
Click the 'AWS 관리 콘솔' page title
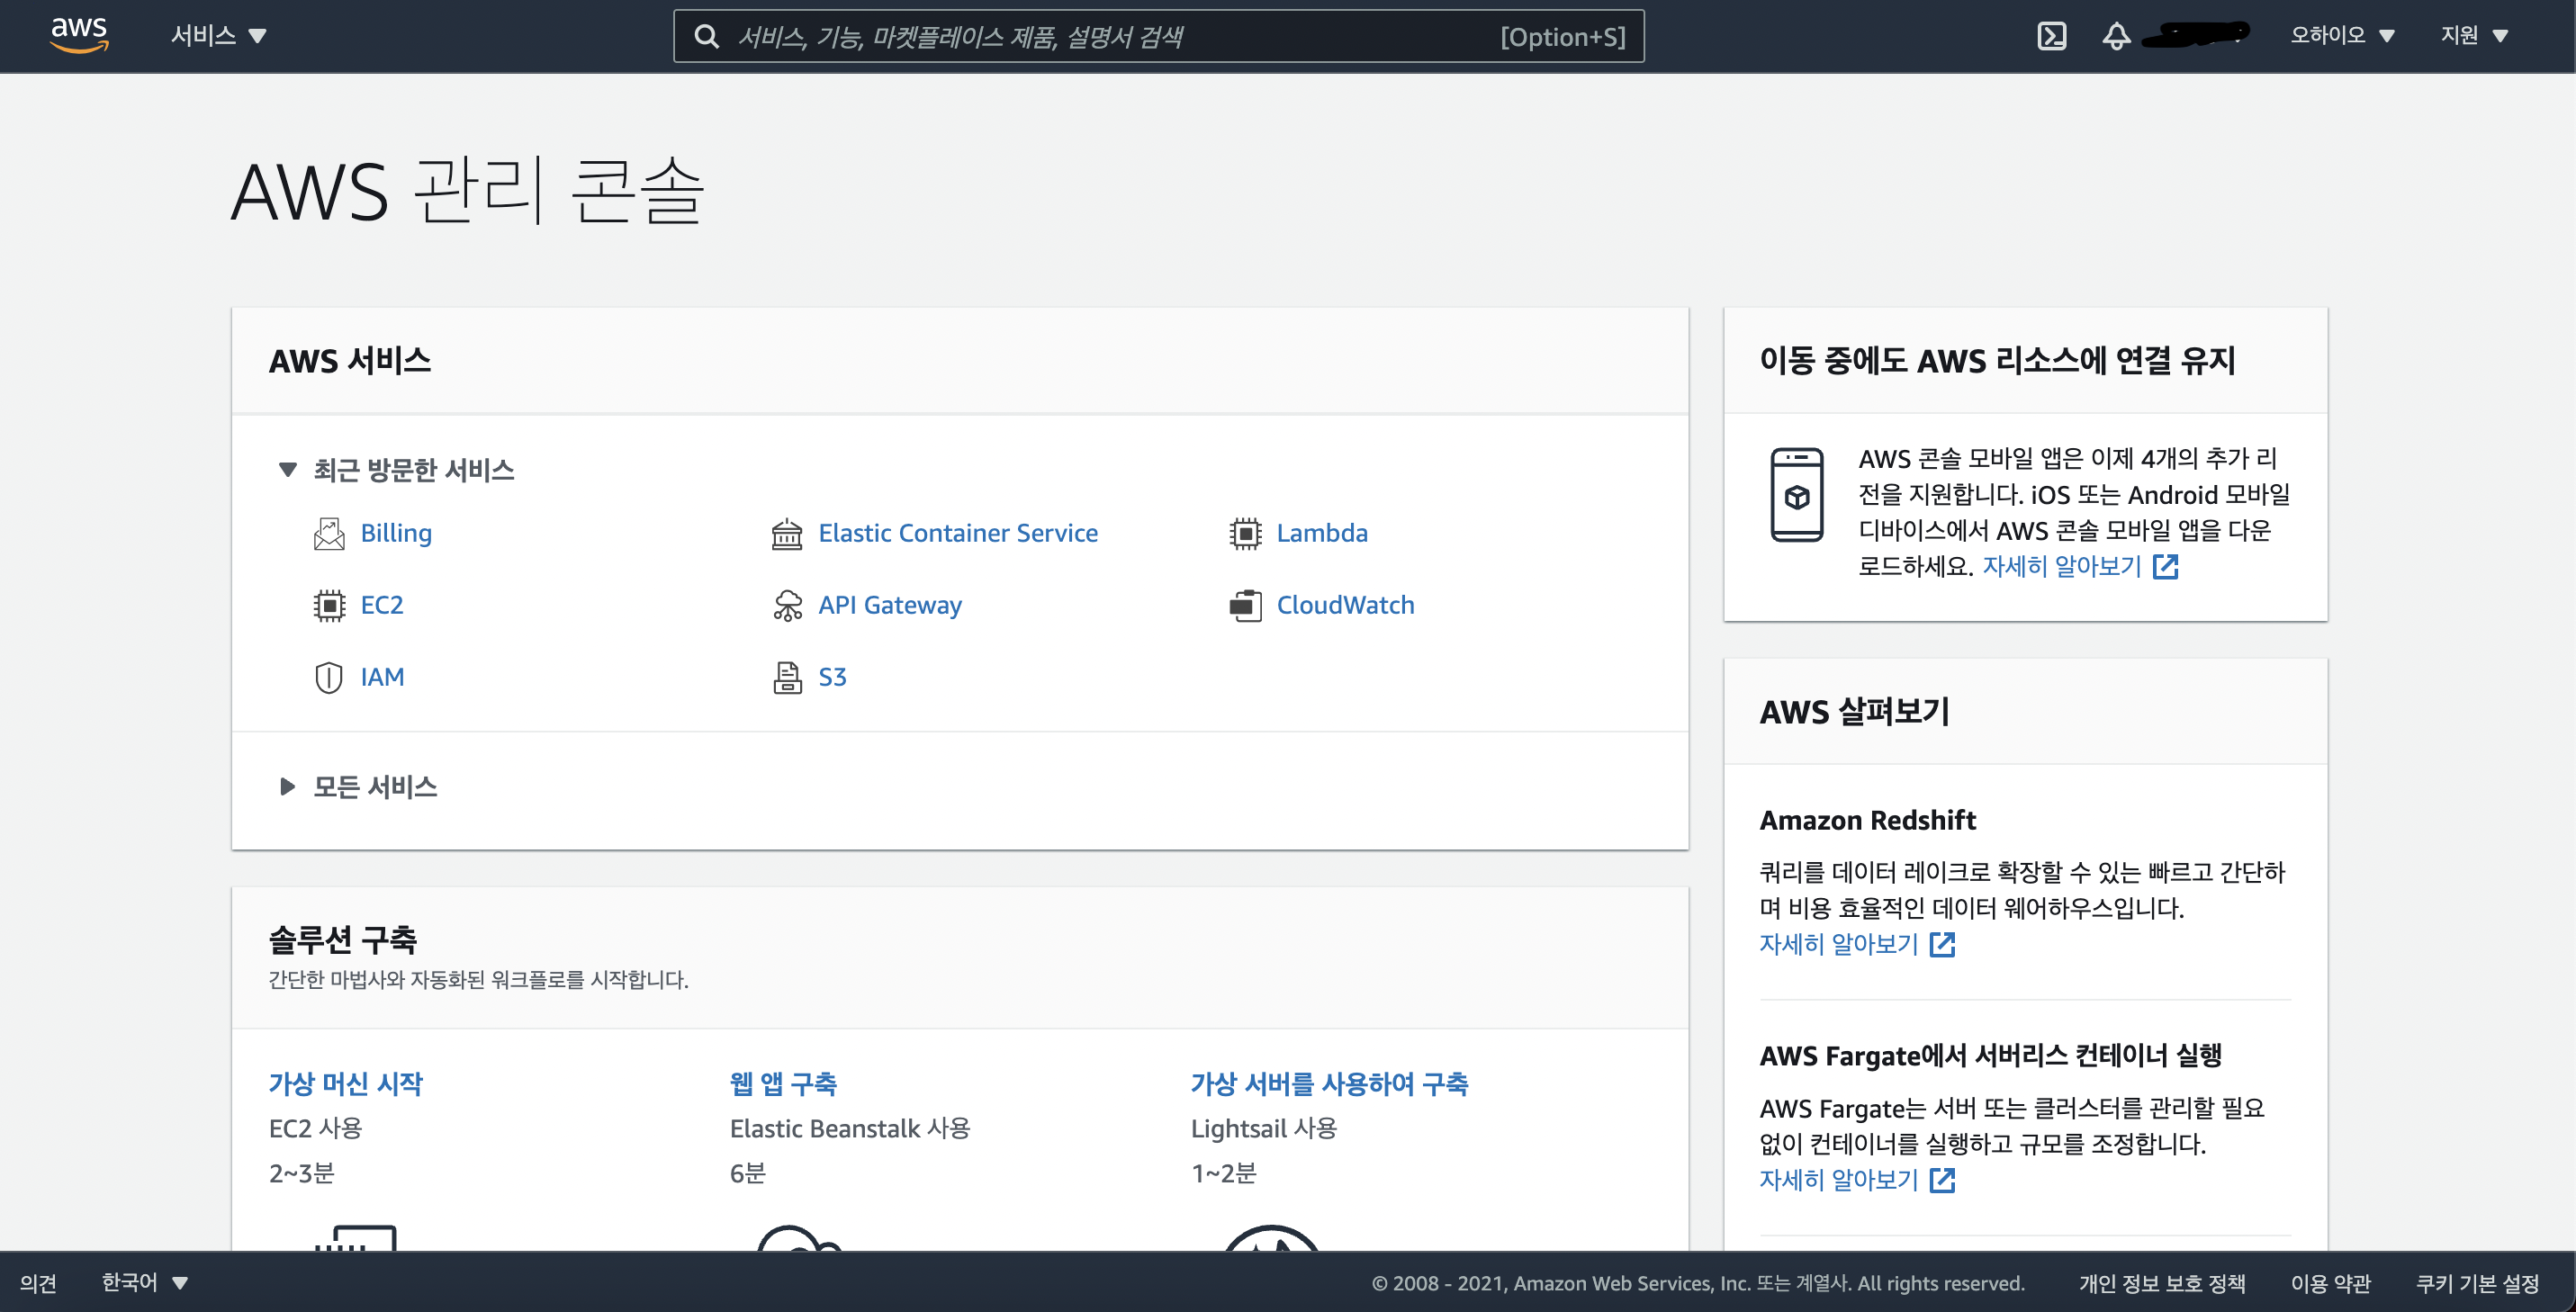pyautogui.click(x=468, y=191)
